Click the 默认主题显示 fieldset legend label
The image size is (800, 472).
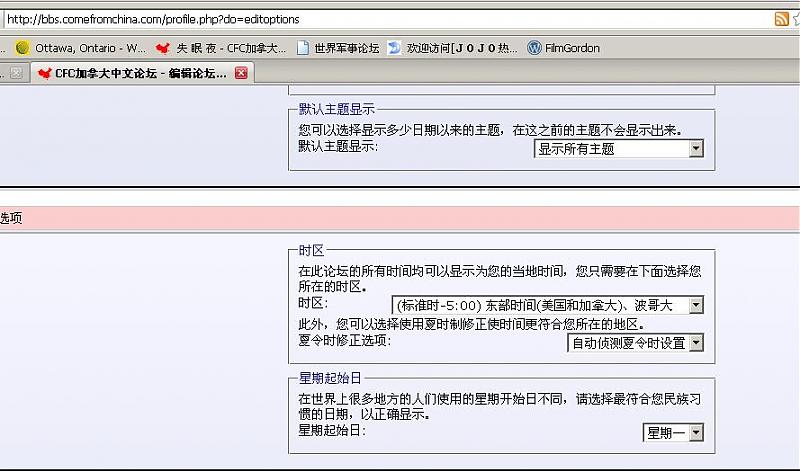pyautogui.click(x=337, y=109)
